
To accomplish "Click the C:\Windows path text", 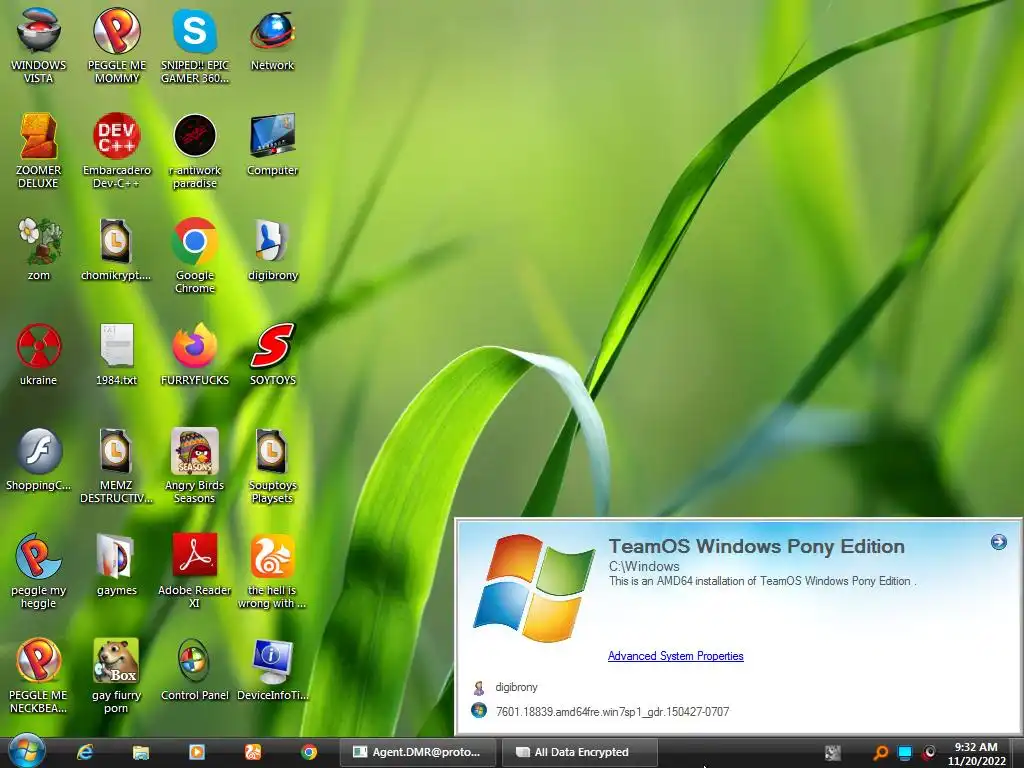I will (x=644, y=566).
